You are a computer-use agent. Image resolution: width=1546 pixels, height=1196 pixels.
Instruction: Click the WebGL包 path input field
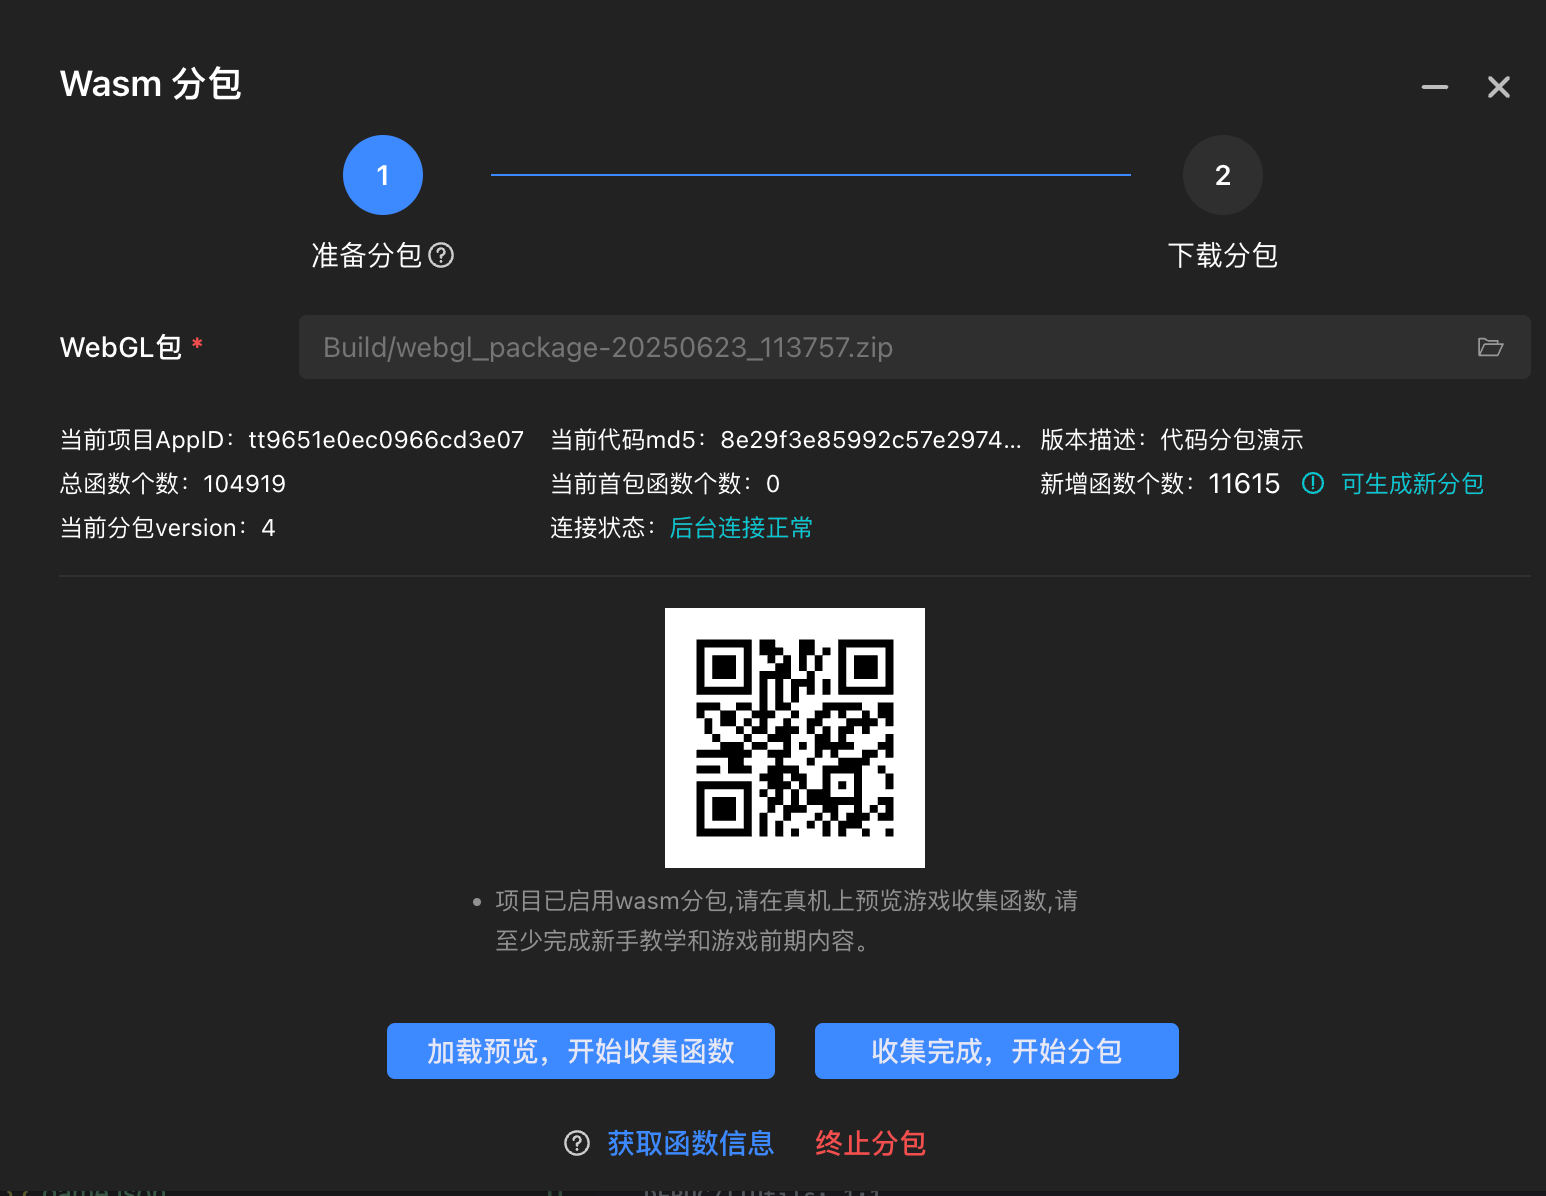[914, 347]
